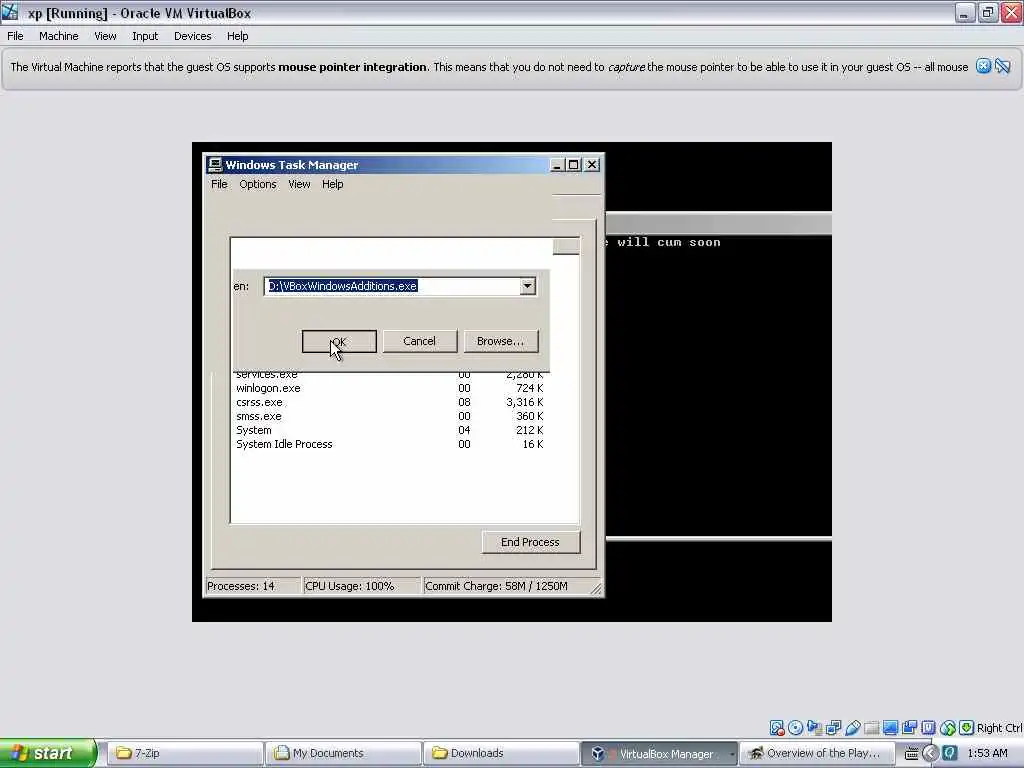Select the System process row
This screenshot has height=768, width=1024.
click(390, 430)
